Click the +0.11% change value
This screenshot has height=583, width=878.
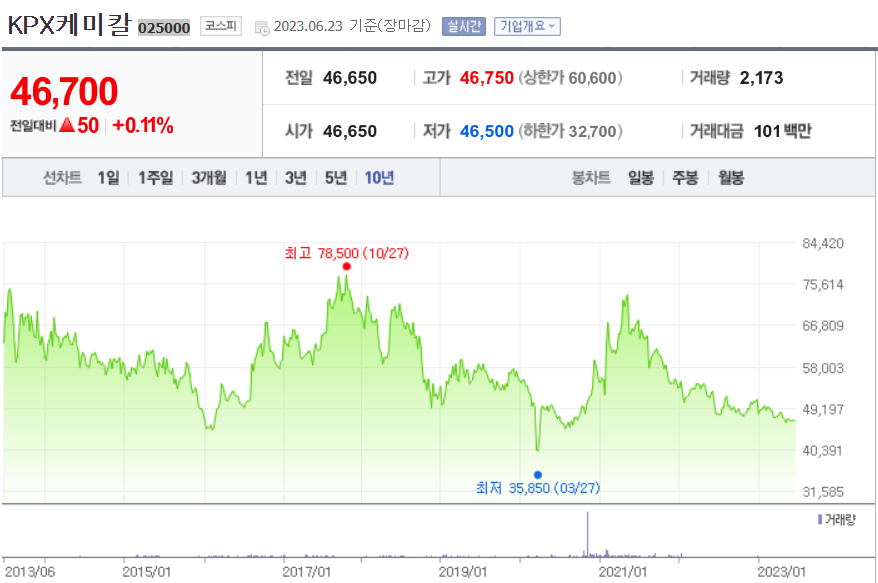coord(143,125)
